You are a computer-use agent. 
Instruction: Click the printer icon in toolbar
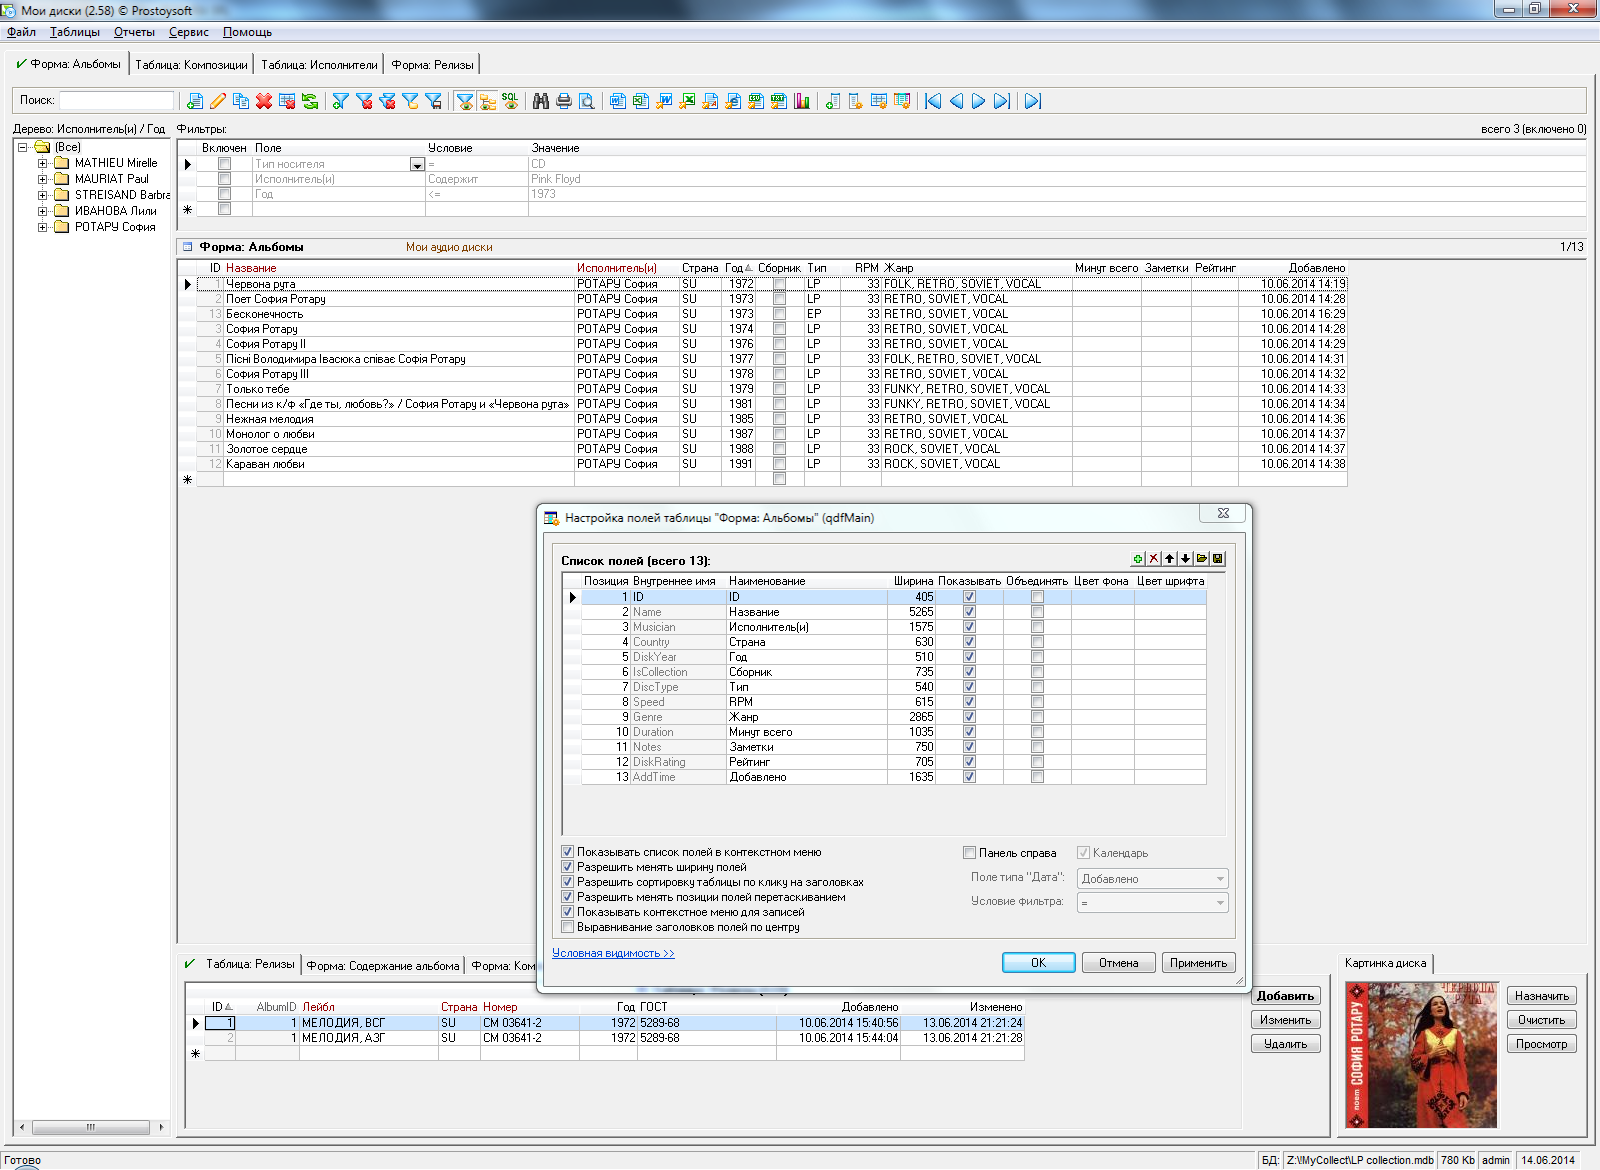click(564, 101)
